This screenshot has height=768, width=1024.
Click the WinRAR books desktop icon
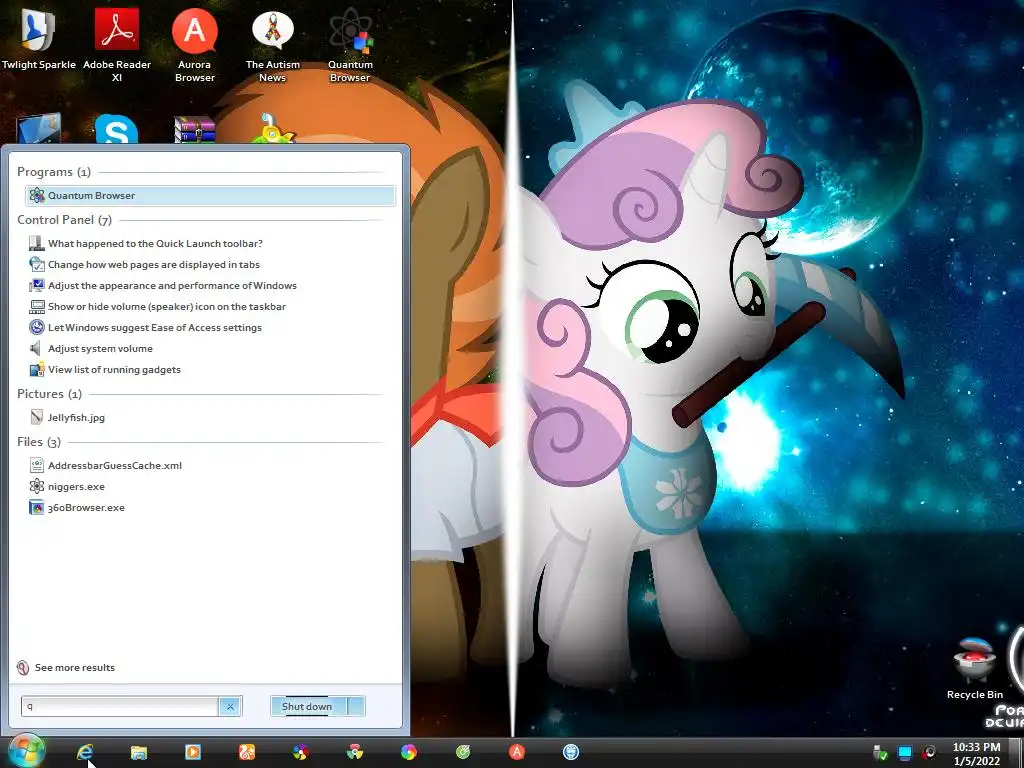click(195, 129)
